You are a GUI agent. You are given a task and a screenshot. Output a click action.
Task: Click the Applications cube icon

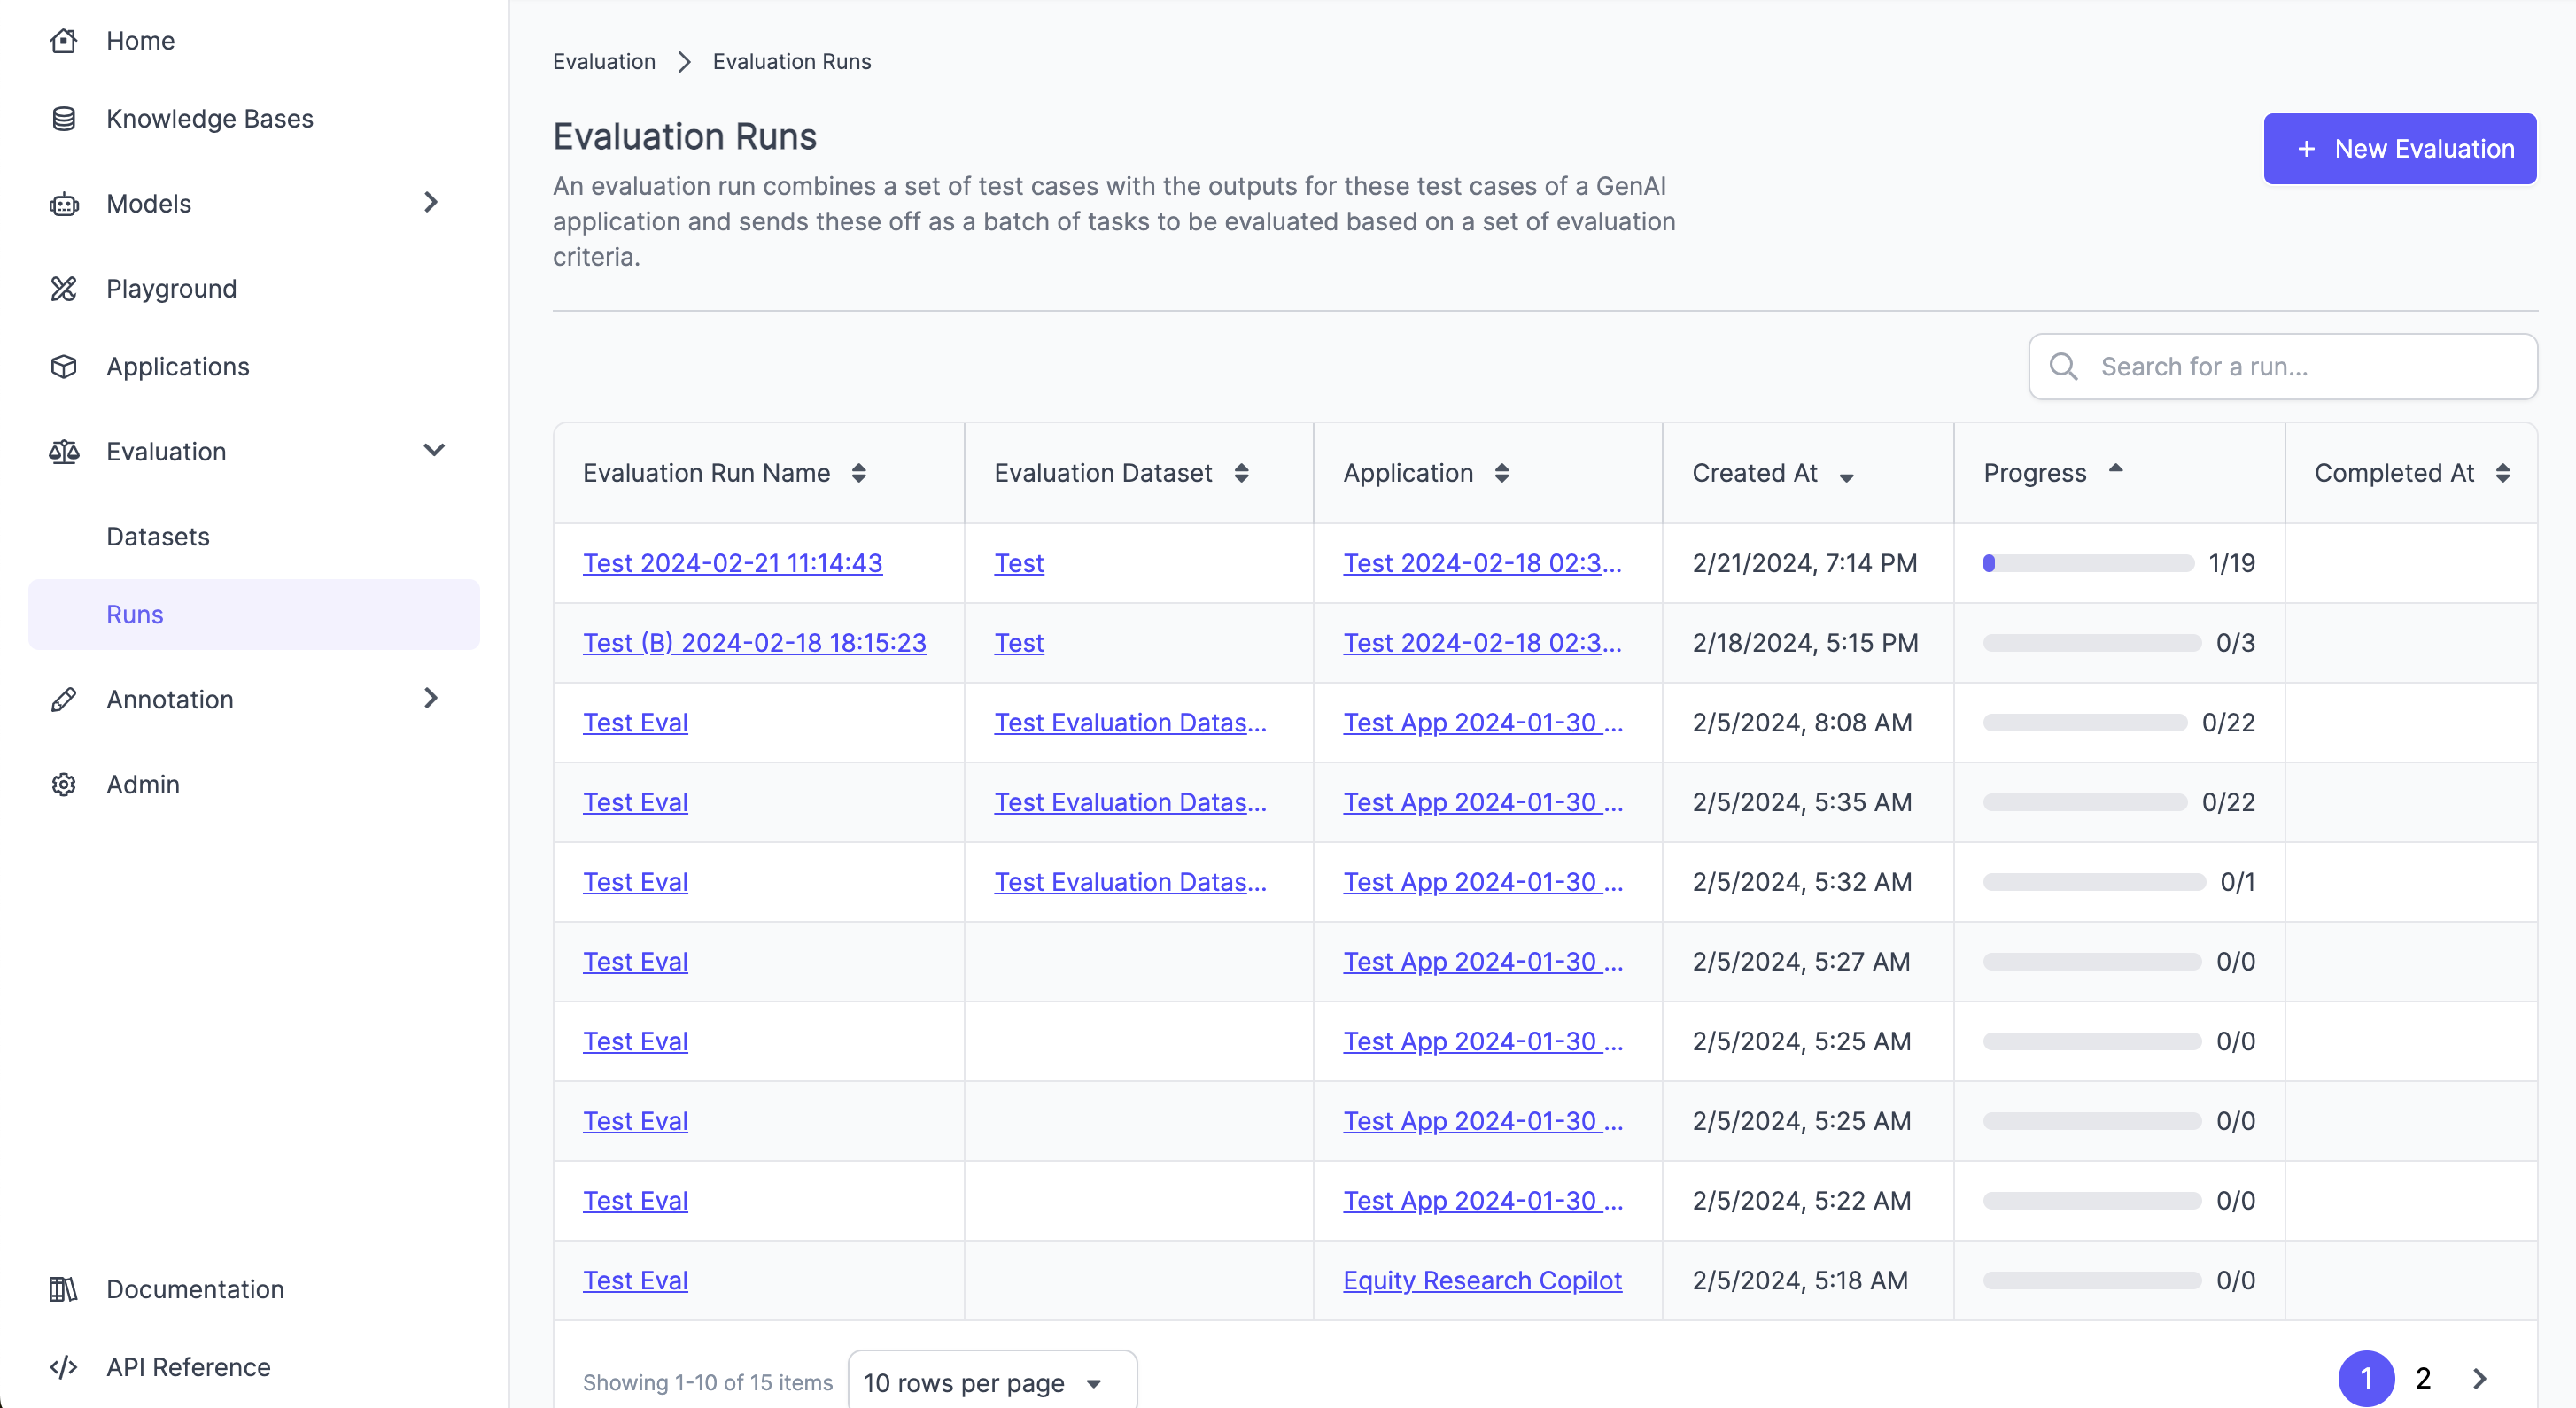click(64, 367)
